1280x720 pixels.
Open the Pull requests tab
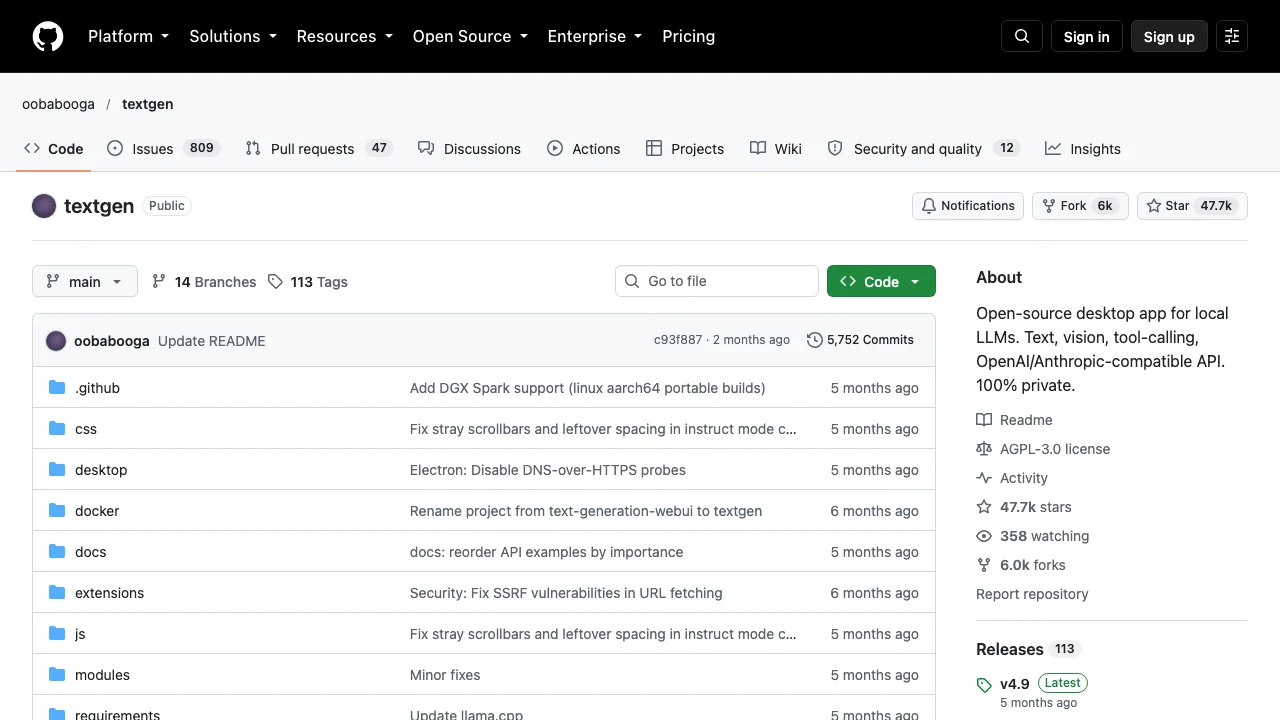coord(319,149)
